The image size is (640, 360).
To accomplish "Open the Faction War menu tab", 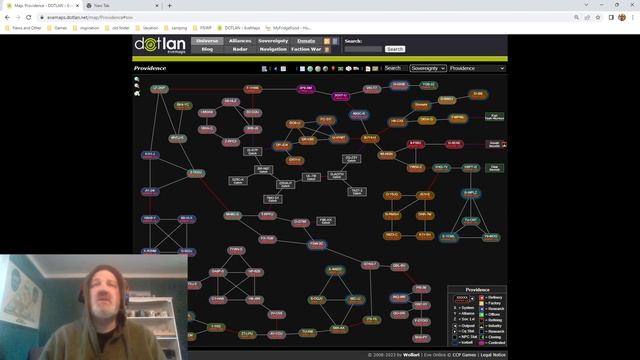I will tap(306, 49).
